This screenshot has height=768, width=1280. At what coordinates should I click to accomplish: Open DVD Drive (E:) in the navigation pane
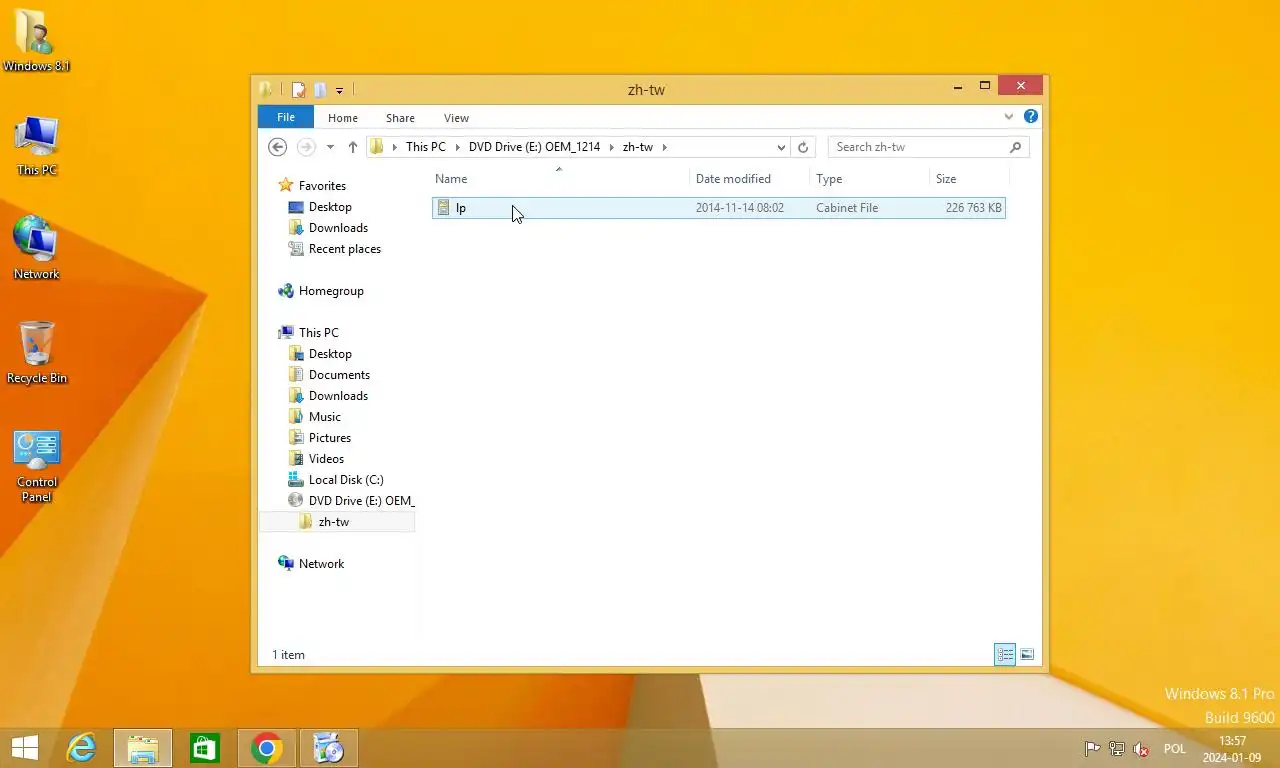pos(361,501)
